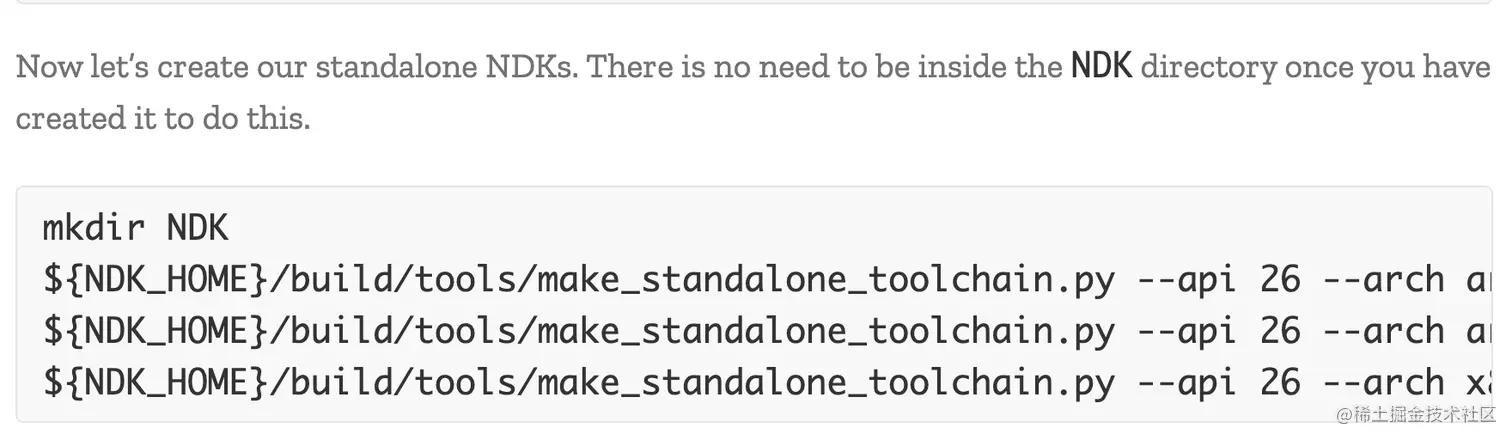This screenshot has width=1512, height=440.
Task: Click the word "directory" in the paragraph
Action: tap(1208, 67)
